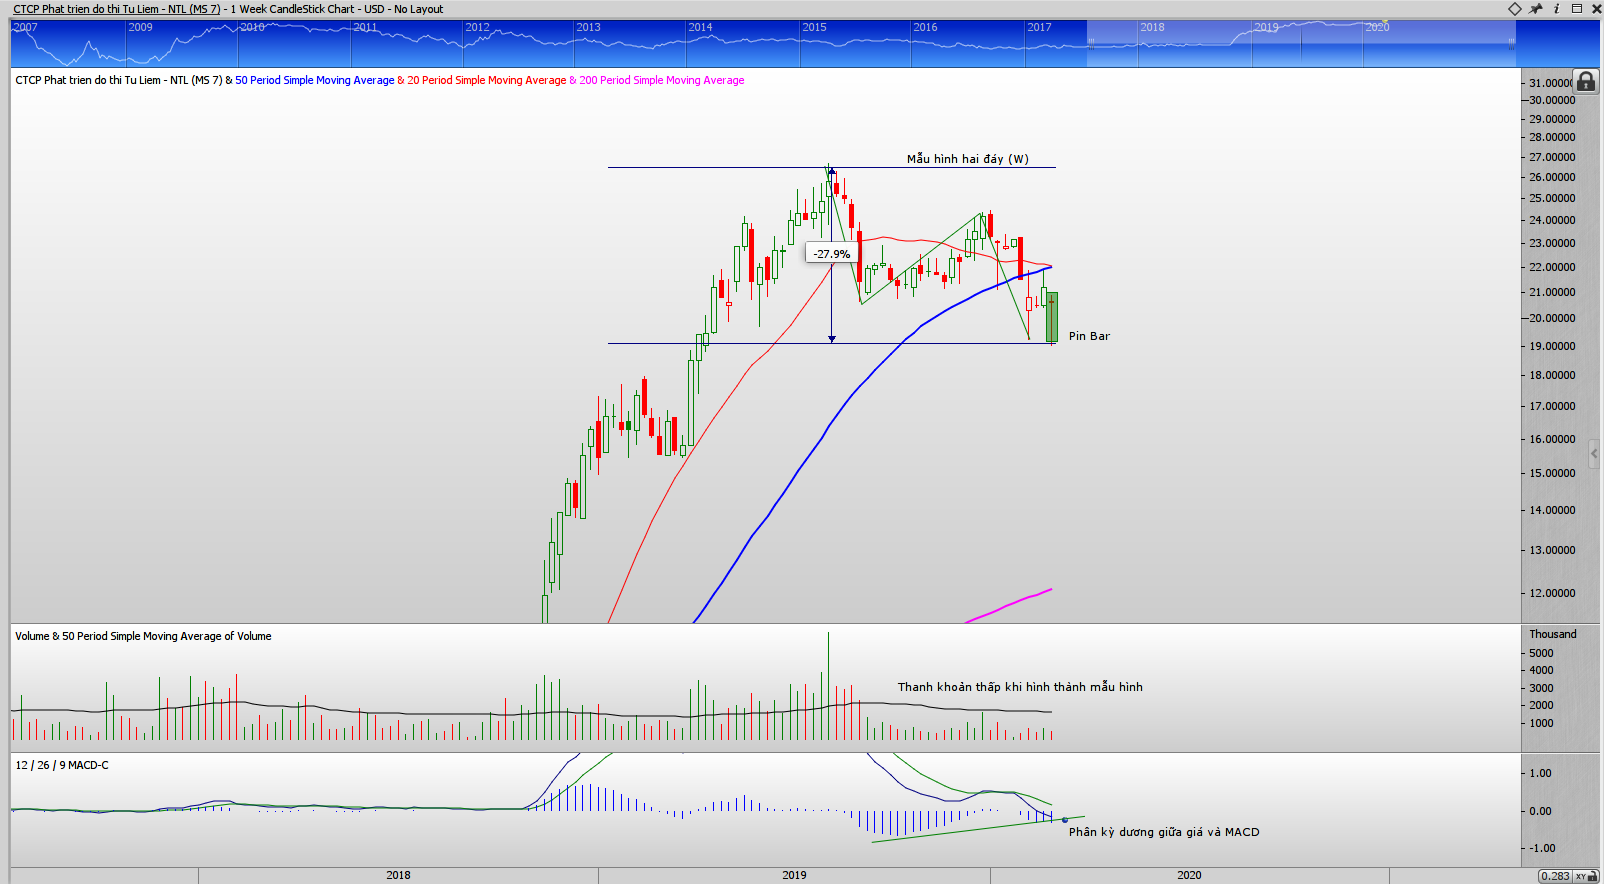Close the chart with the X icon

point(1595,9)
